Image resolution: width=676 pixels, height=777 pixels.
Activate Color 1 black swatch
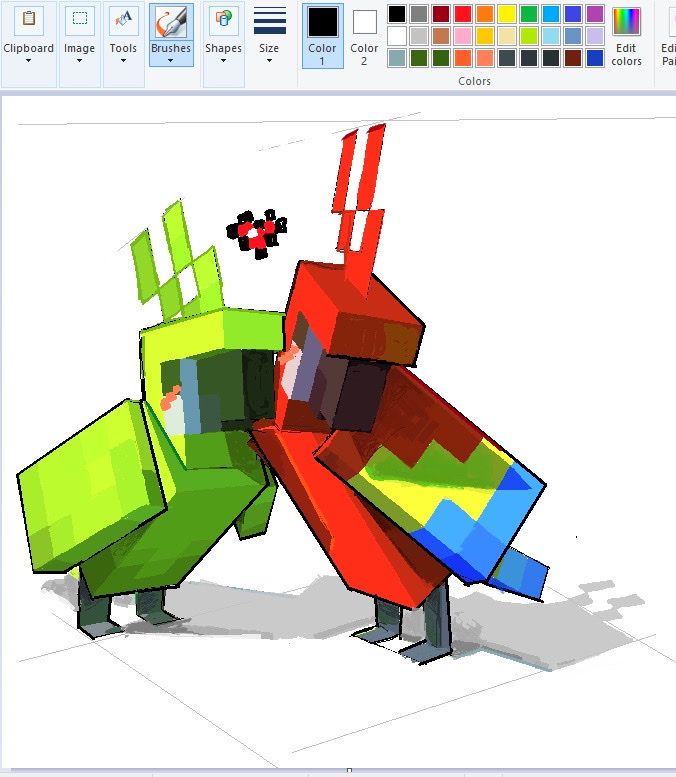click(x=323, y=22)
